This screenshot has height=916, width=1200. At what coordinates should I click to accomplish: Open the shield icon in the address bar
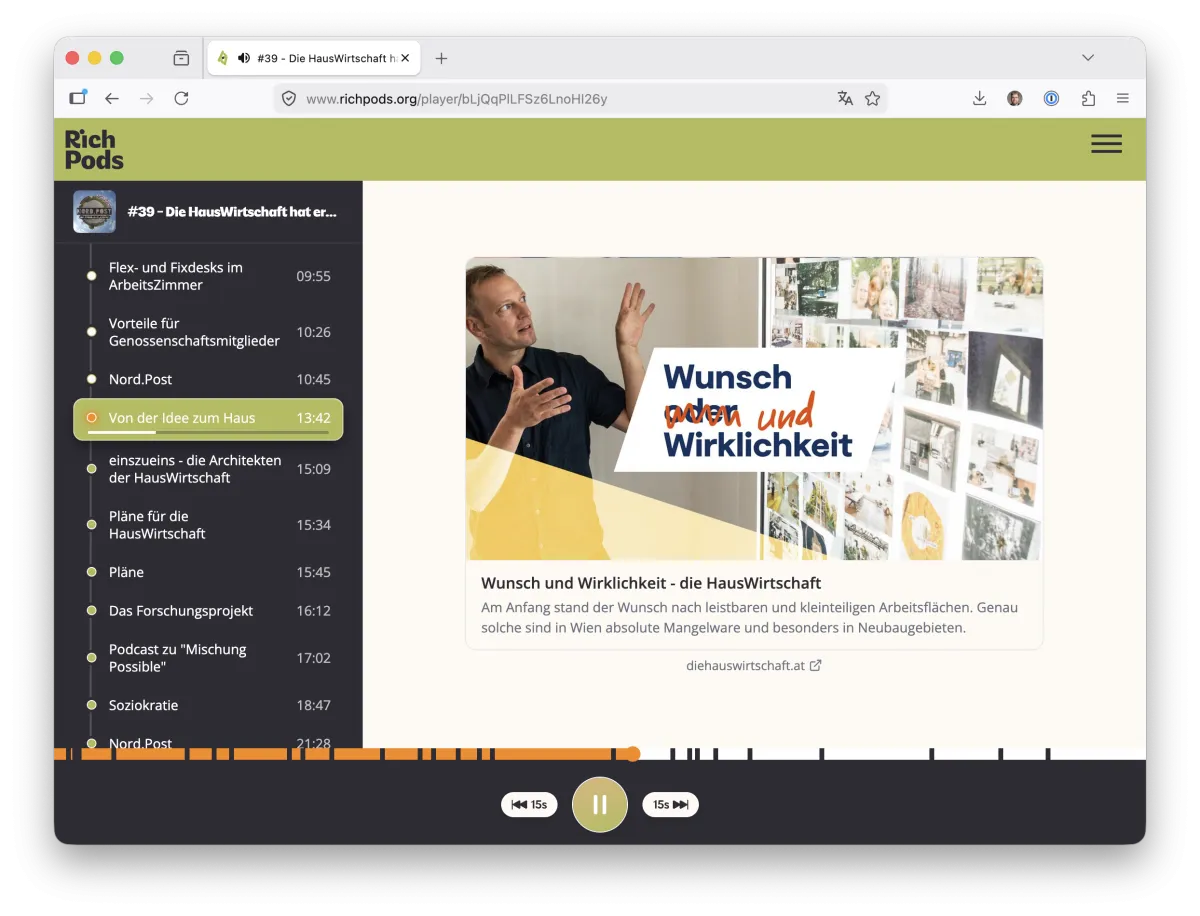pos(289,98)
